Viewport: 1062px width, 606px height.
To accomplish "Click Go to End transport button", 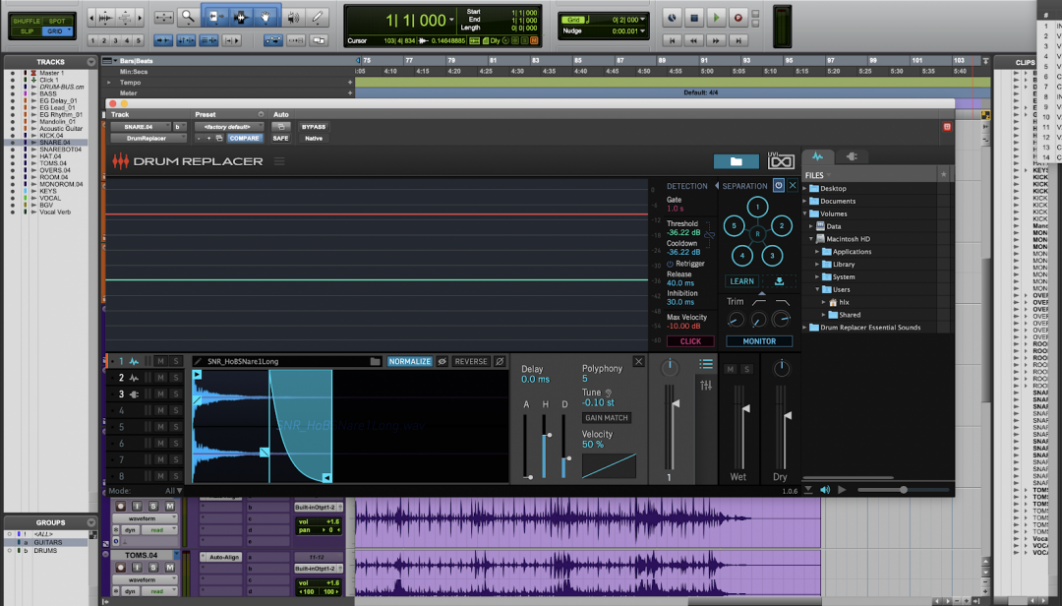I will tap(738, 41).
